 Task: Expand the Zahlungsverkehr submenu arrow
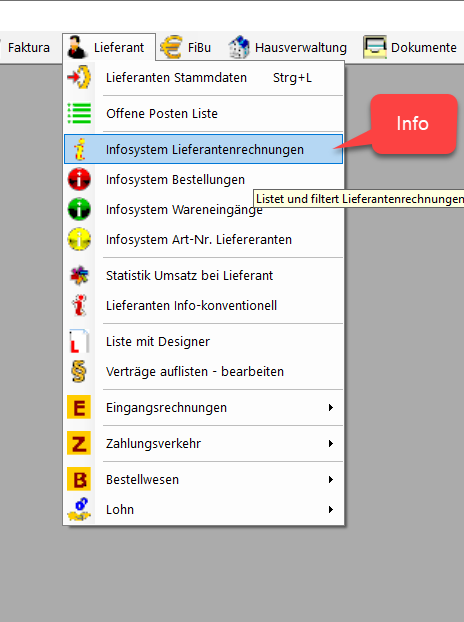(331, 443)
